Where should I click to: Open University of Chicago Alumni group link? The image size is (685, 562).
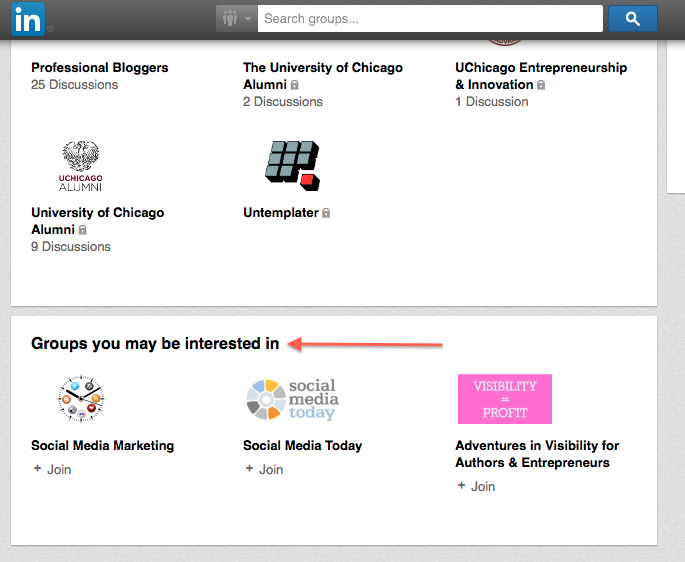coord(97,221)
